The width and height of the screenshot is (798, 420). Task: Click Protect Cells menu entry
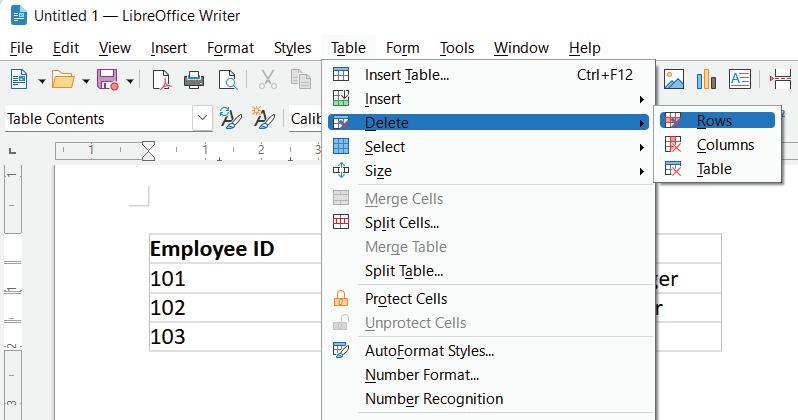tap(405, 299)
